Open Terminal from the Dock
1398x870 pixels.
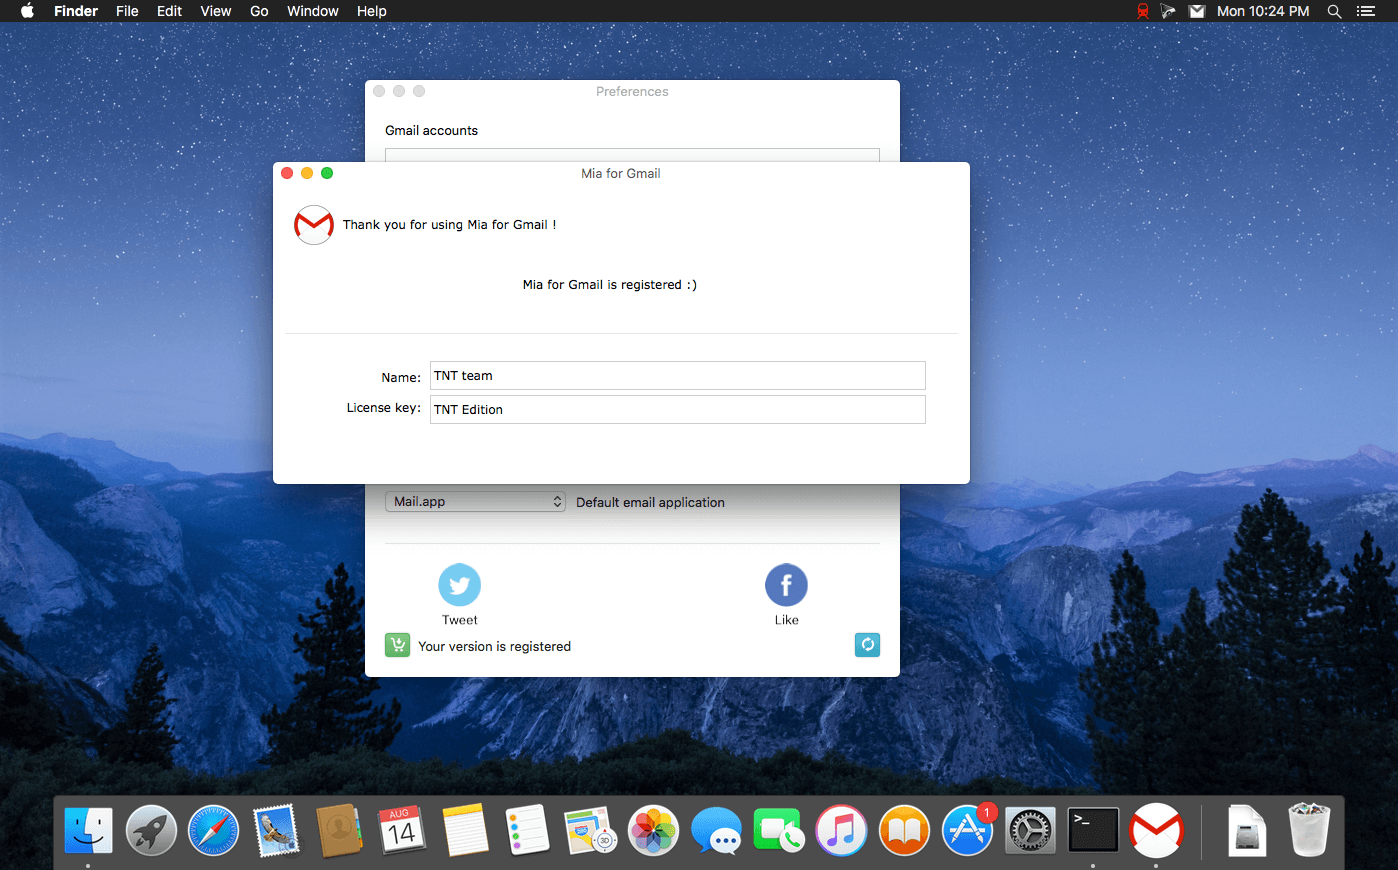tap(1092, 830)
